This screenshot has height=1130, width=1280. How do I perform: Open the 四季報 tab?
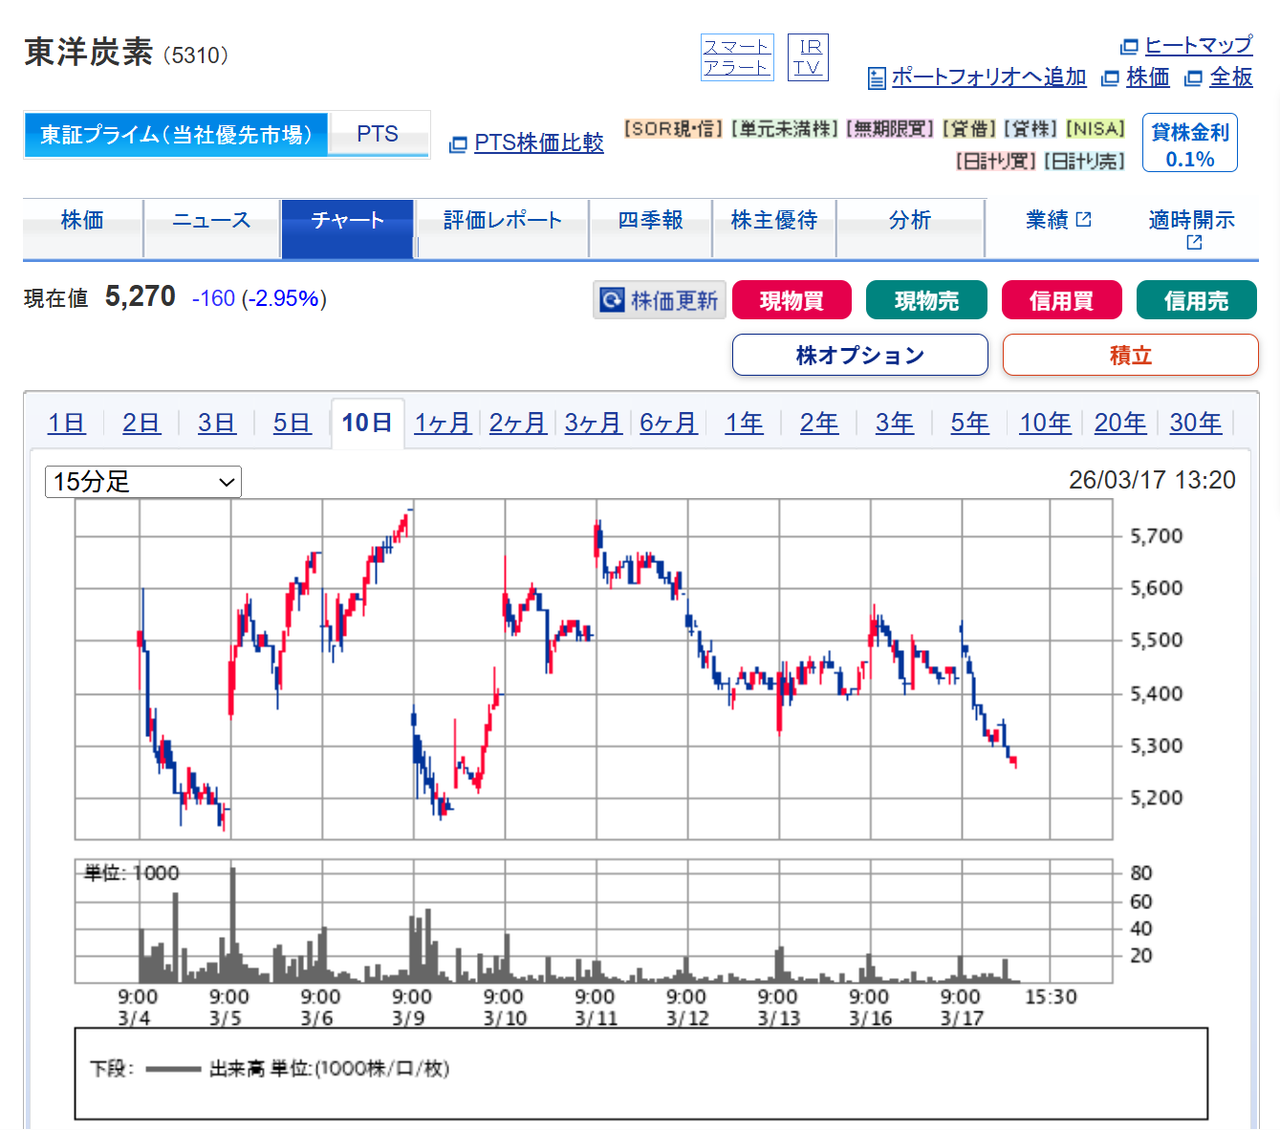click(x=650, y=220)
